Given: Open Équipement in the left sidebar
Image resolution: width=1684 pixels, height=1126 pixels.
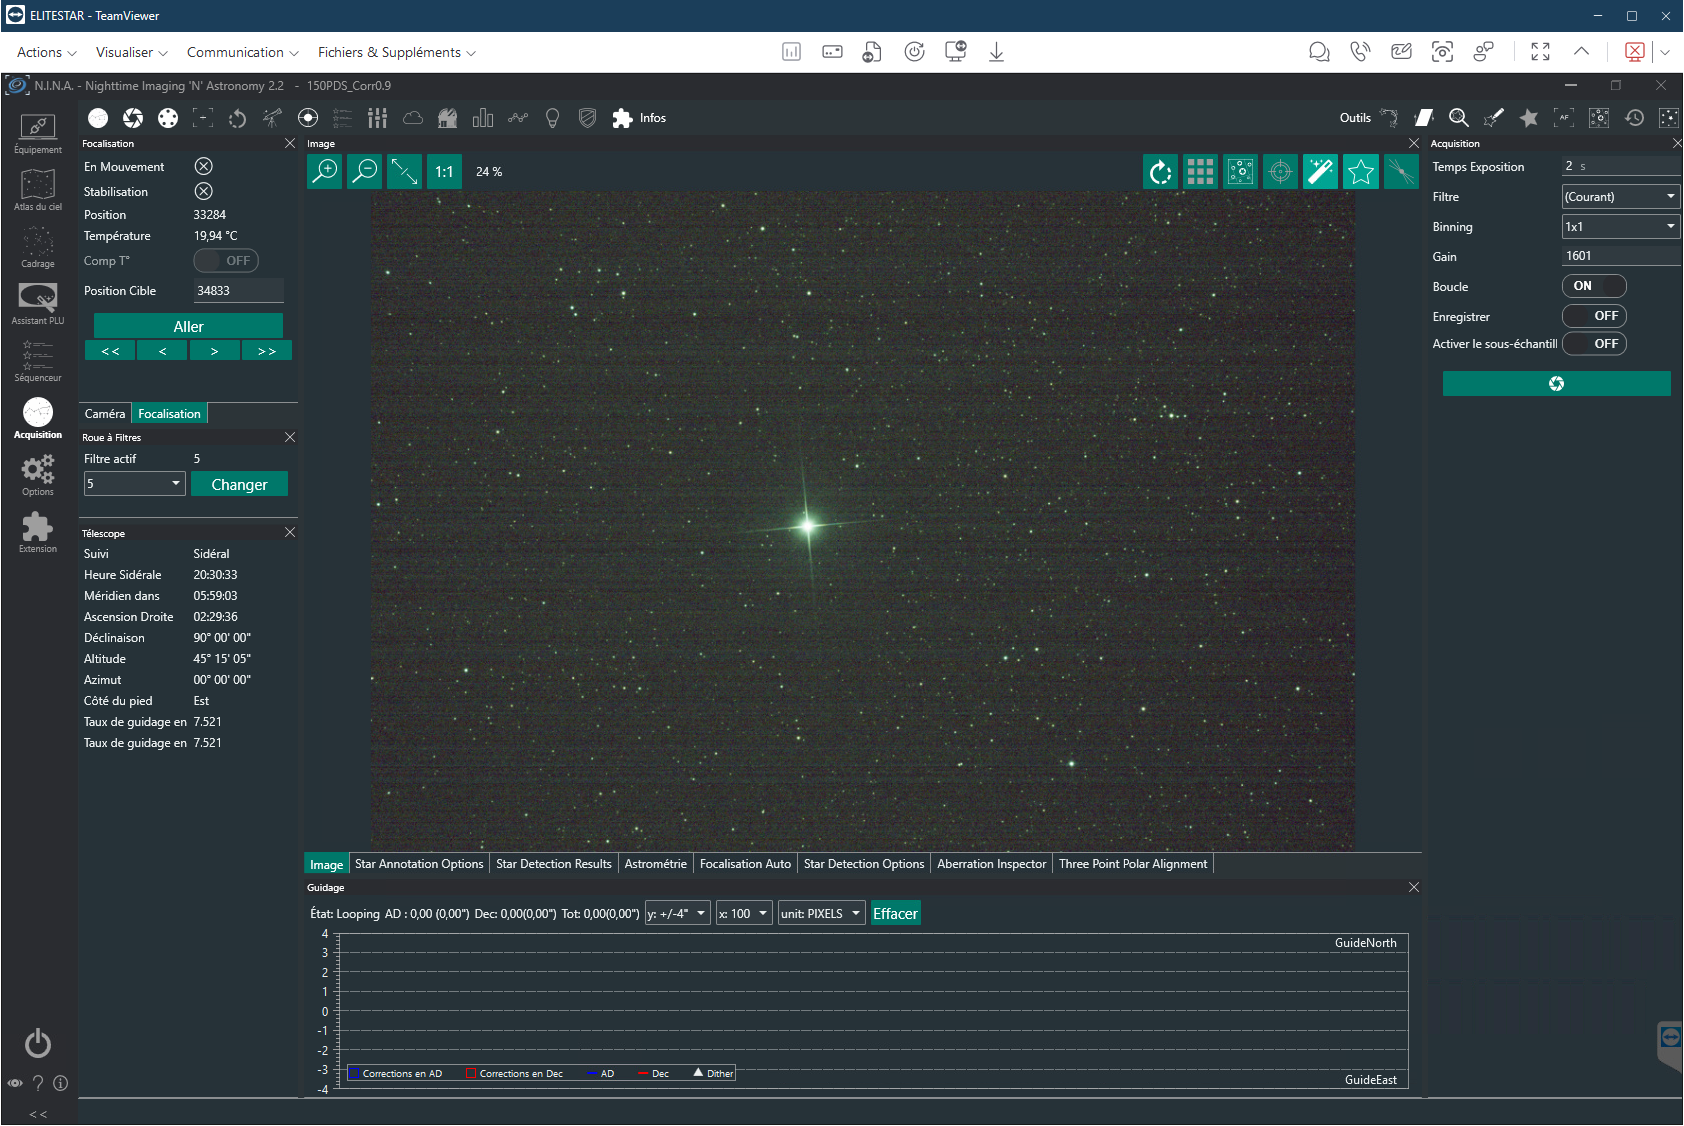Looking at the screenshot, I should pyautogui.click(x=38, y=134).
